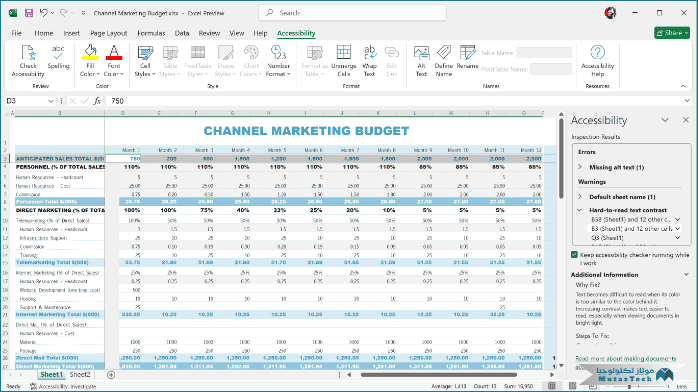This screenshot has height=392, width=698.
Task: Click Accessibility: Investigate in status bar
Action: click(x=63, y=386)
